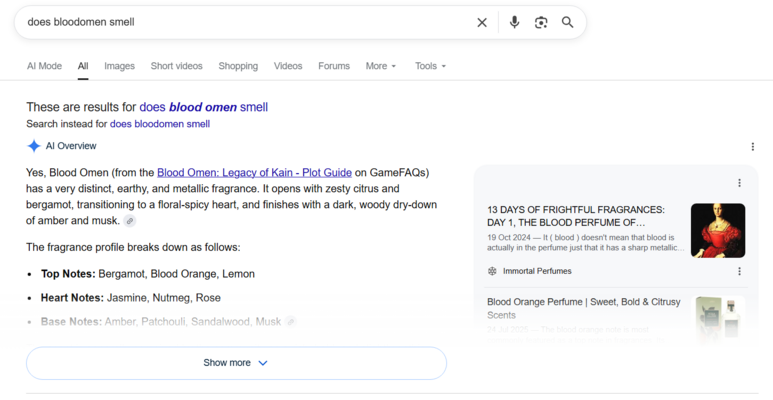773x400 pixels.
Task: Select the All results tab
Action: (83, 66)
